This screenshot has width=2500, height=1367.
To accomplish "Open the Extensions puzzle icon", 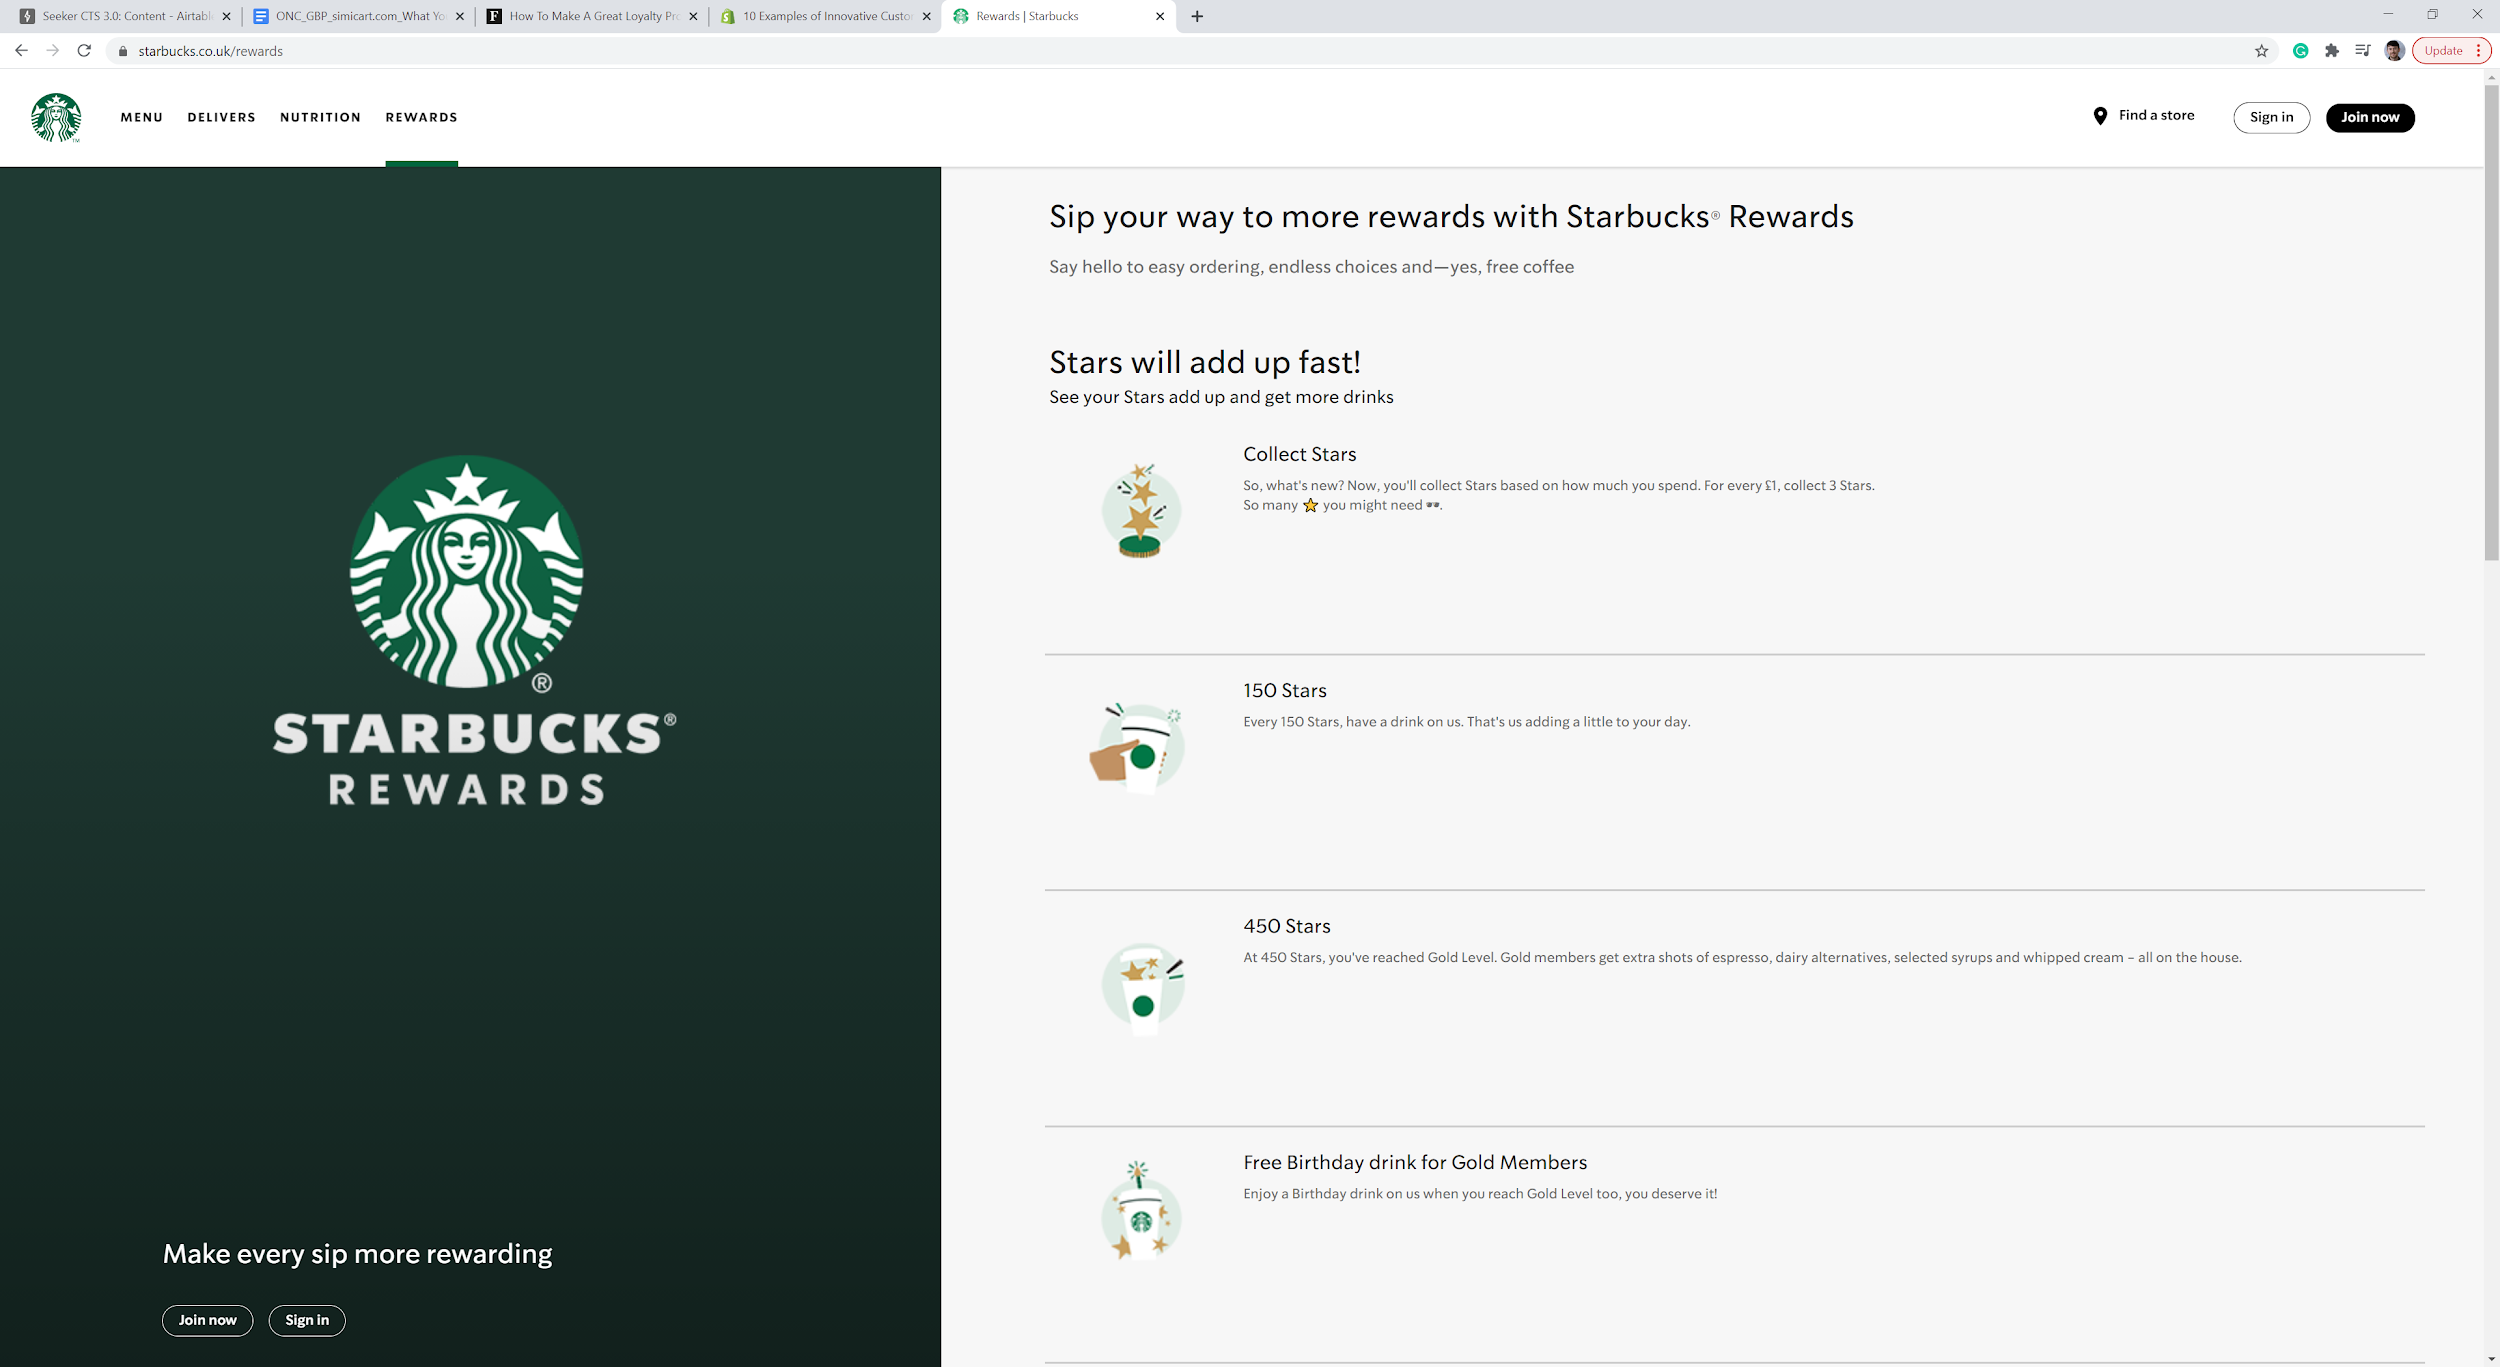I will click(x=2332, y=51).
